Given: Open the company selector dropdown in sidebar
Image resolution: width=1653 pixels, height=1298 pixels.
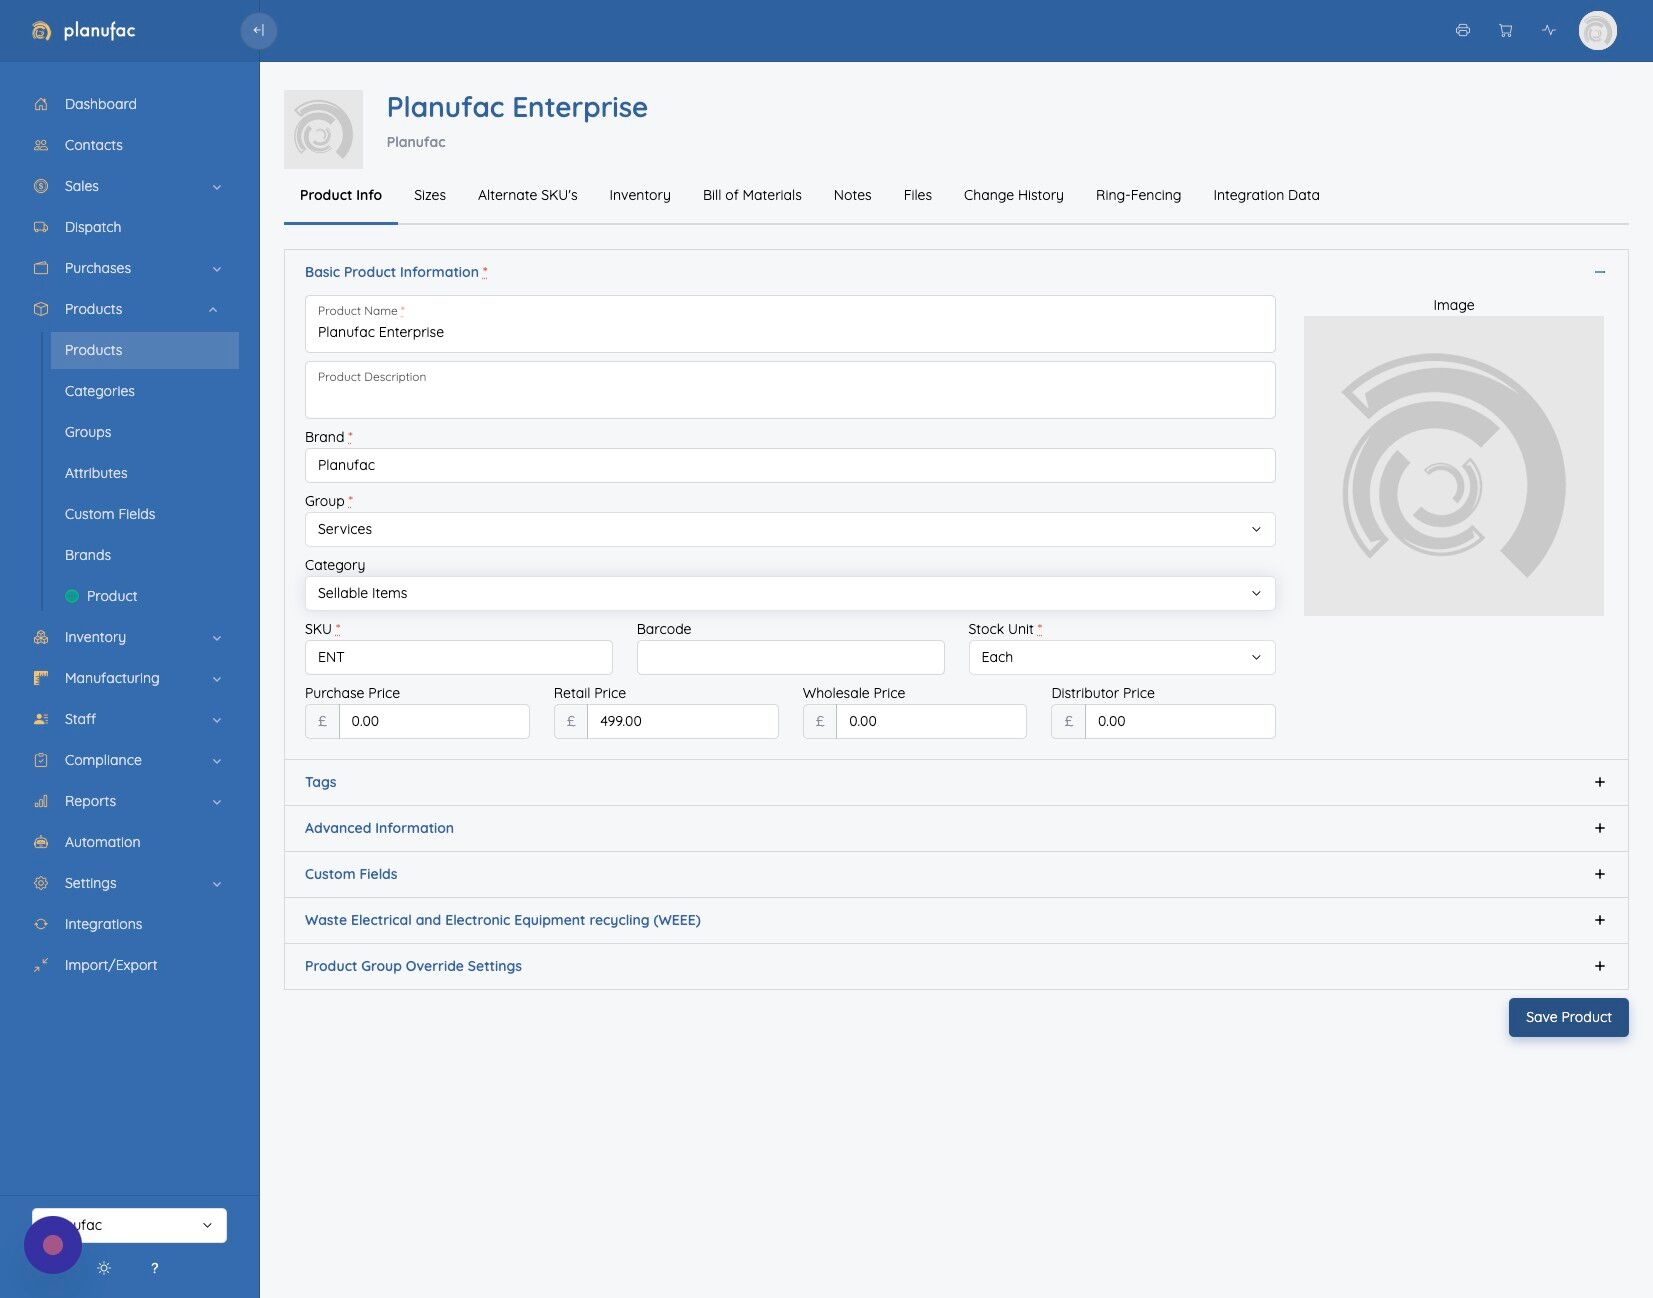Looking at the screenshot, I should pos(129,1225).
